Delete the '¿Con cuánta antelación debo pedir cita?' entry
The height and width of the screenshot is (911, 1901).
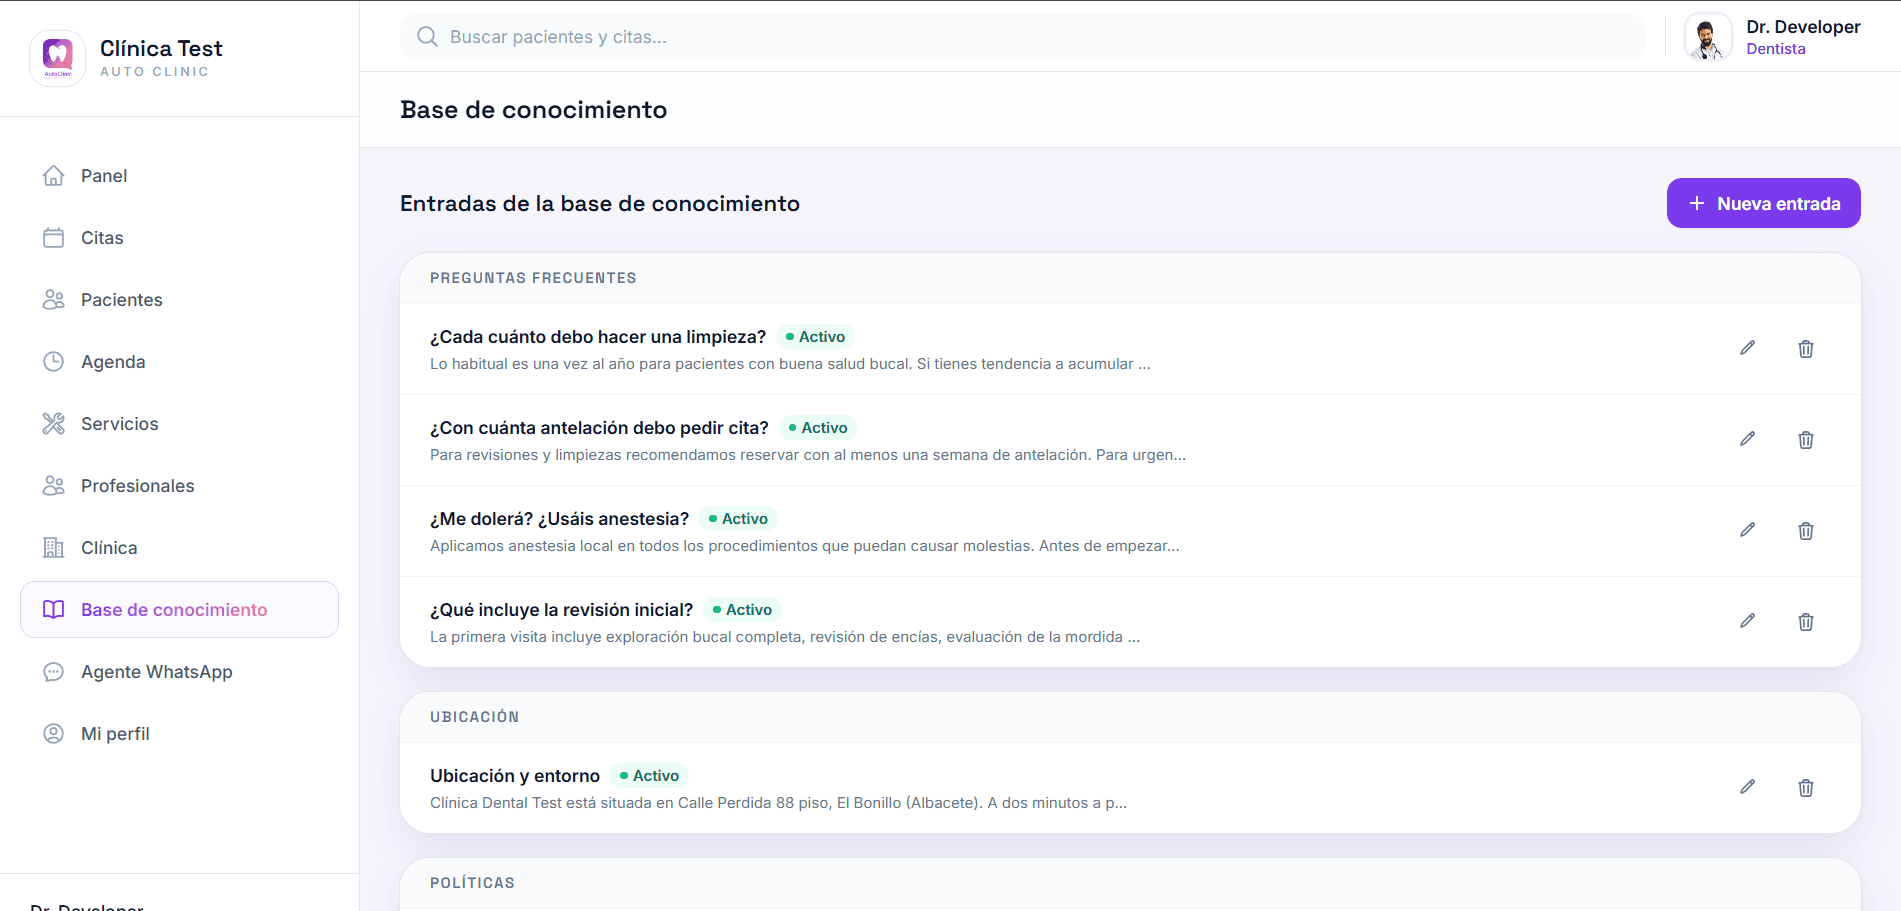point(1806,440)
